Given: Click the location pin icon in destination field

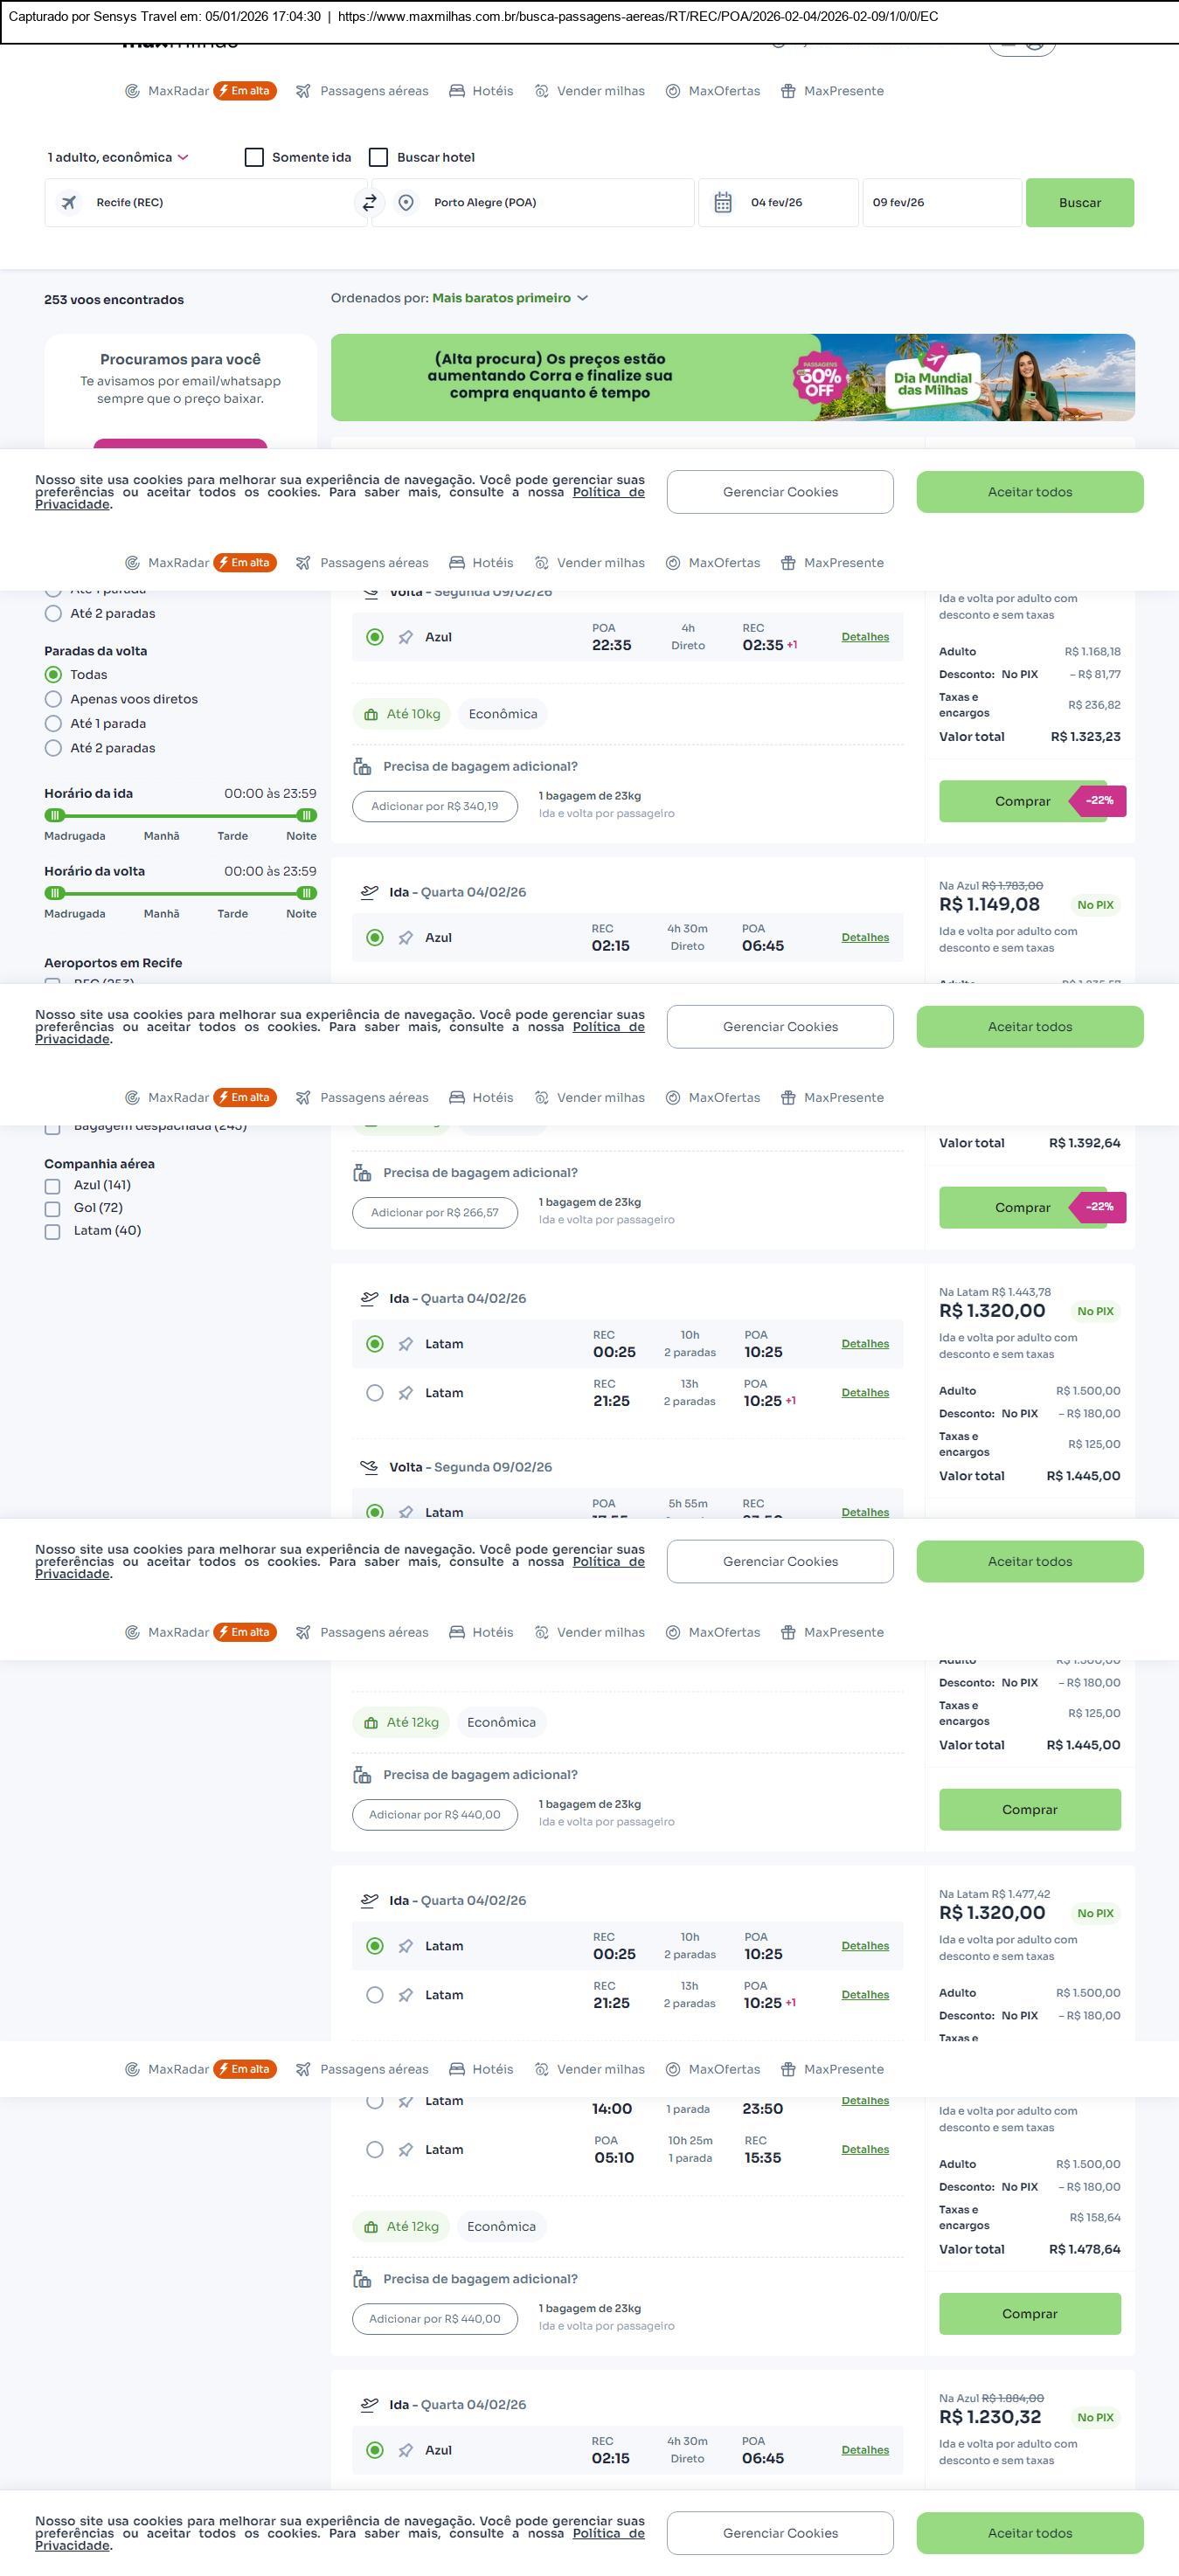Looking at the screenshot, I should [x=406, y=203].
